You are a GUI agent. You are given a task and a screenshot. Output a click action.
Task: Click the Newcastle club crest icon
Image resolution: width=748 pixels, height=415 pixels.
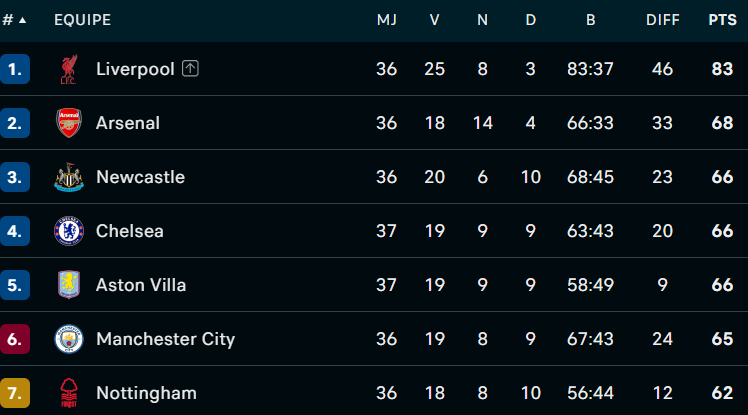68,177
